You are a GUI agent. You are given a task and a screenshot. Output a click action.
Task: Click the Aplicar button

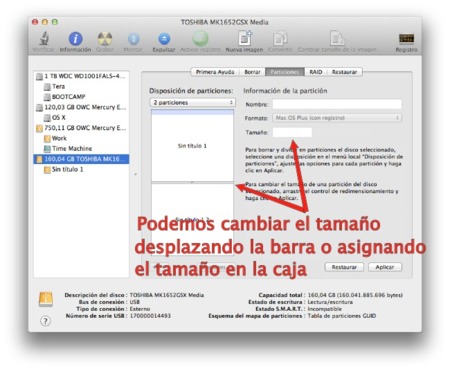(x=385, y=267)
